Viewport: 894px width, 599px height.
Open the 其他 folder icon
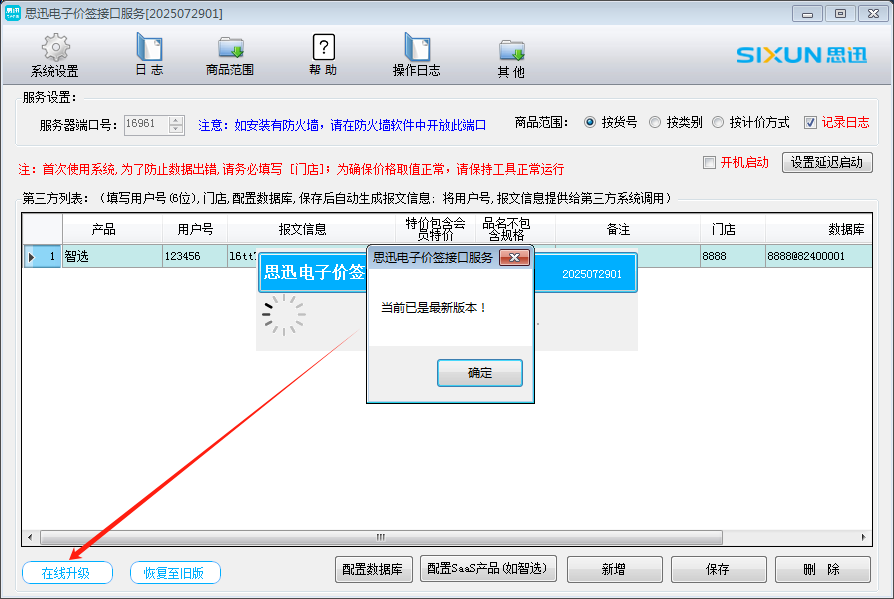coord(511,50)
